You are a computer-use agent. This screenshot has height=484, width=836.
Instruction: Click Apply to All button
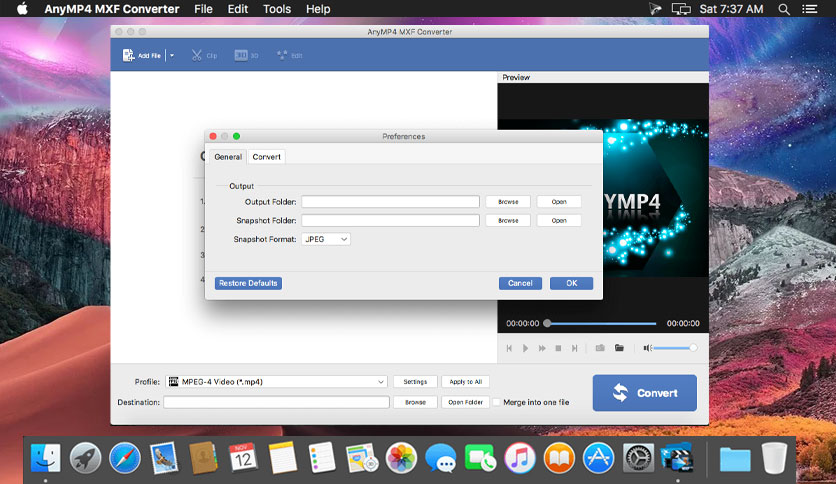465,382
